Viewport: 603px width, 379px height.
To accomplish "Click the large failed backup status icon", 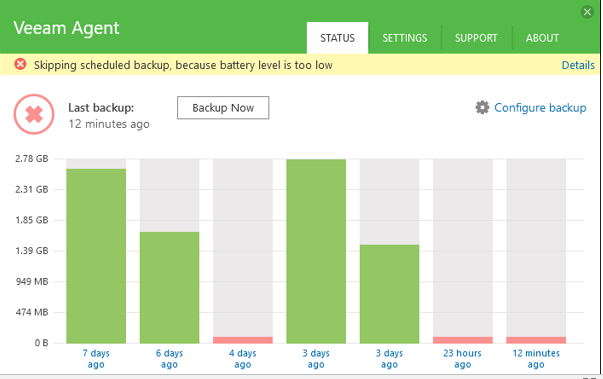I will point(34,114).
